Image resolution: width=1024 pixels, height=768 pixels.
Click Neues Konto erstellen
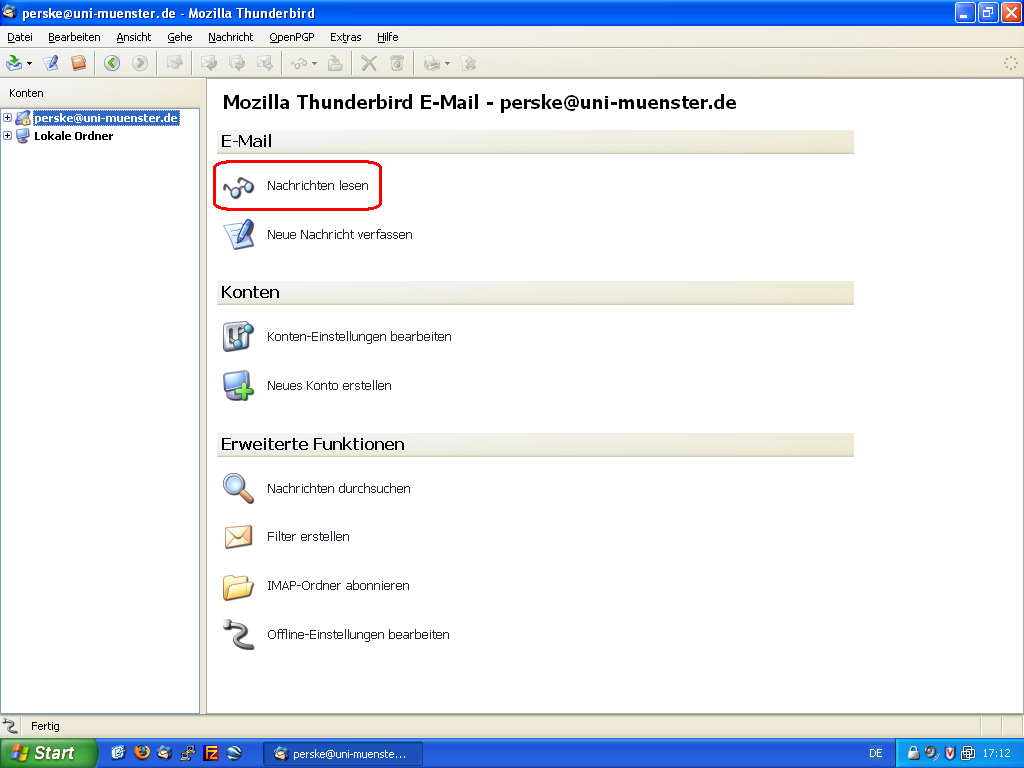point(328,386)
